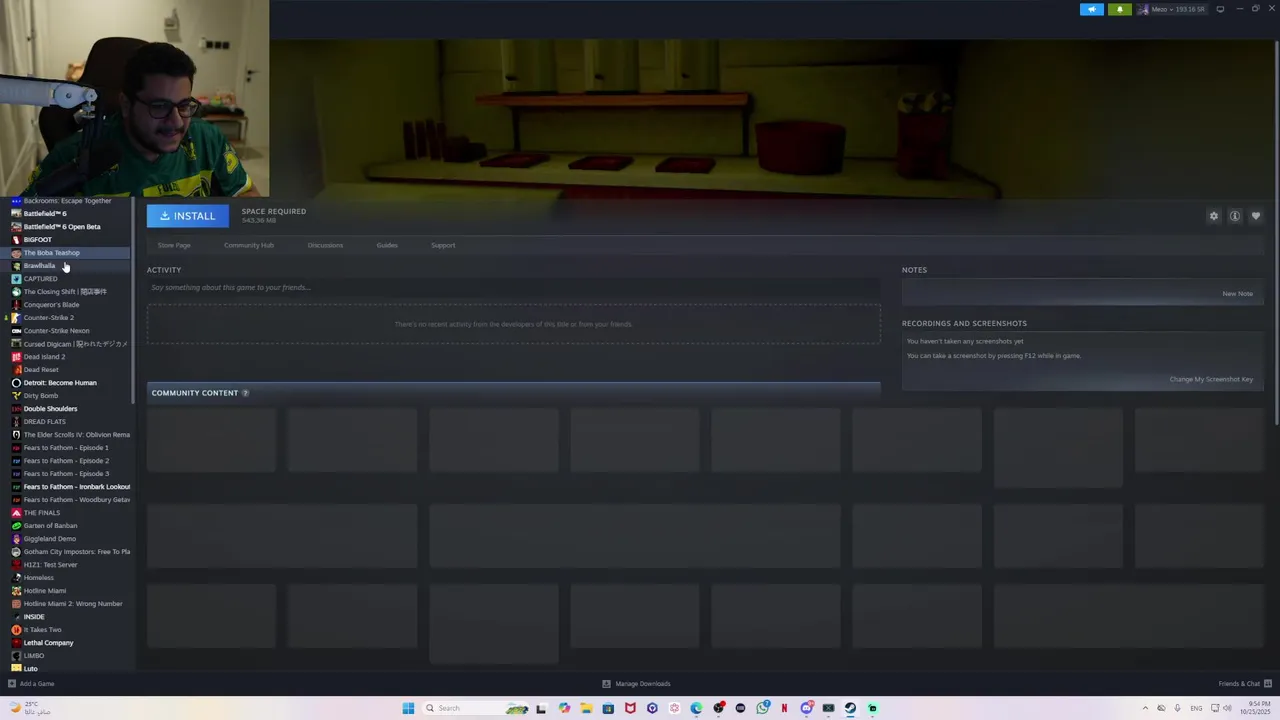This screenshot has height=720, width=1280.
Task: Select INSIDE in library list
Action: click(66, 617)
